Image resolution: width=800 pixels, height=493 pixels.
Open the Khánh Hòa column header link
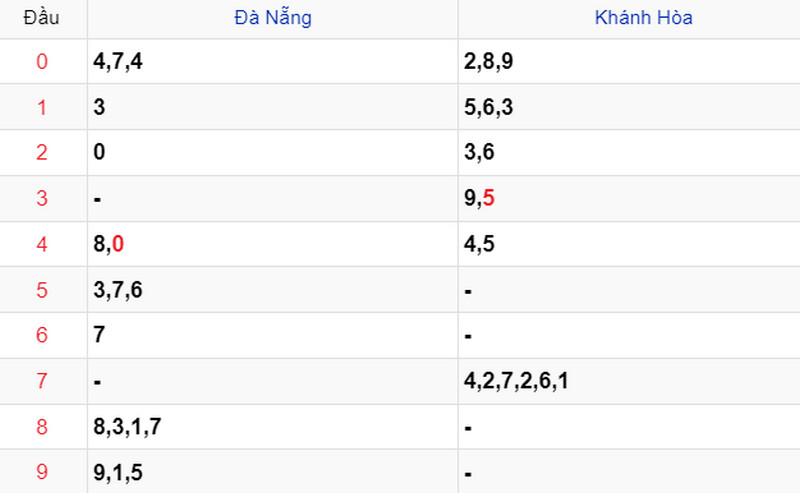tap(643, 18)
